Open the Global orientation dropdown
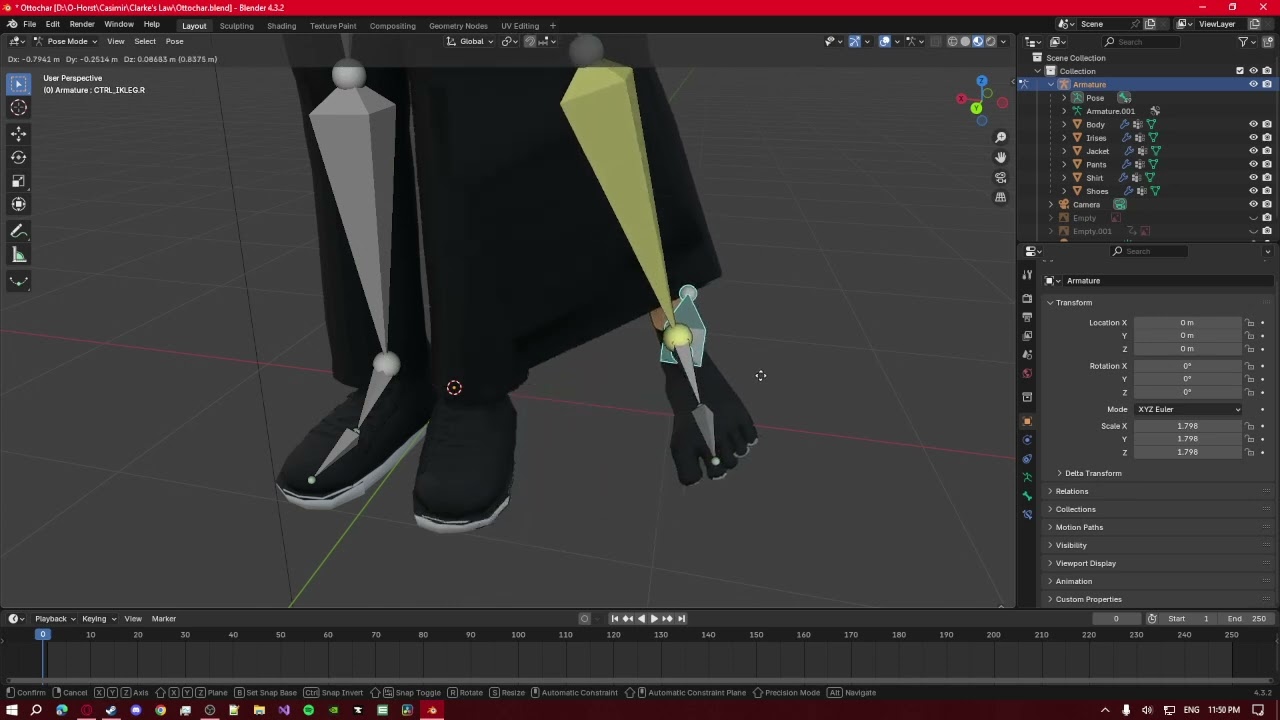This screenshot has width=1280, height=720. coord(469,41)
